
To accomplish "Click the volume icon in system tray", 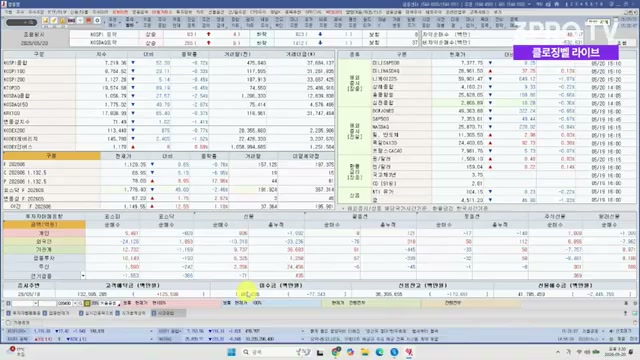I will click(587, 352).
